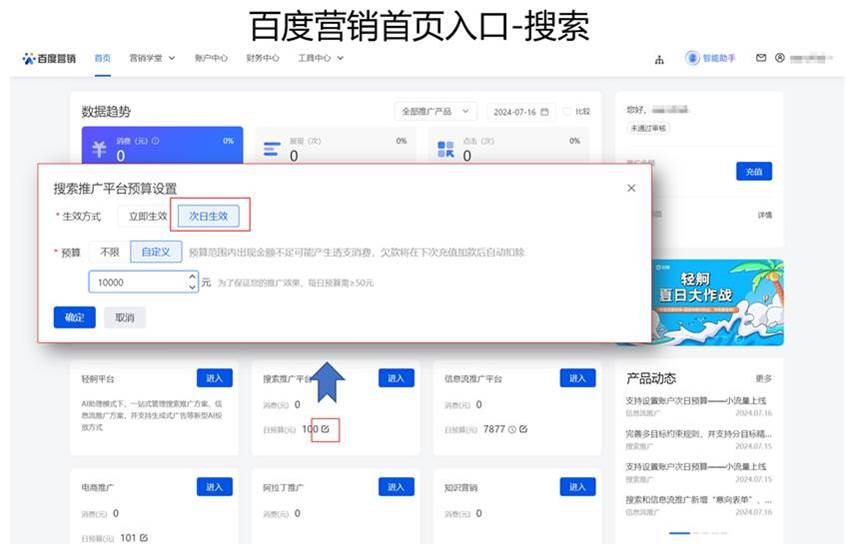Select 立即生效 effective mode

pyautogui.click(x=147, y=216)
